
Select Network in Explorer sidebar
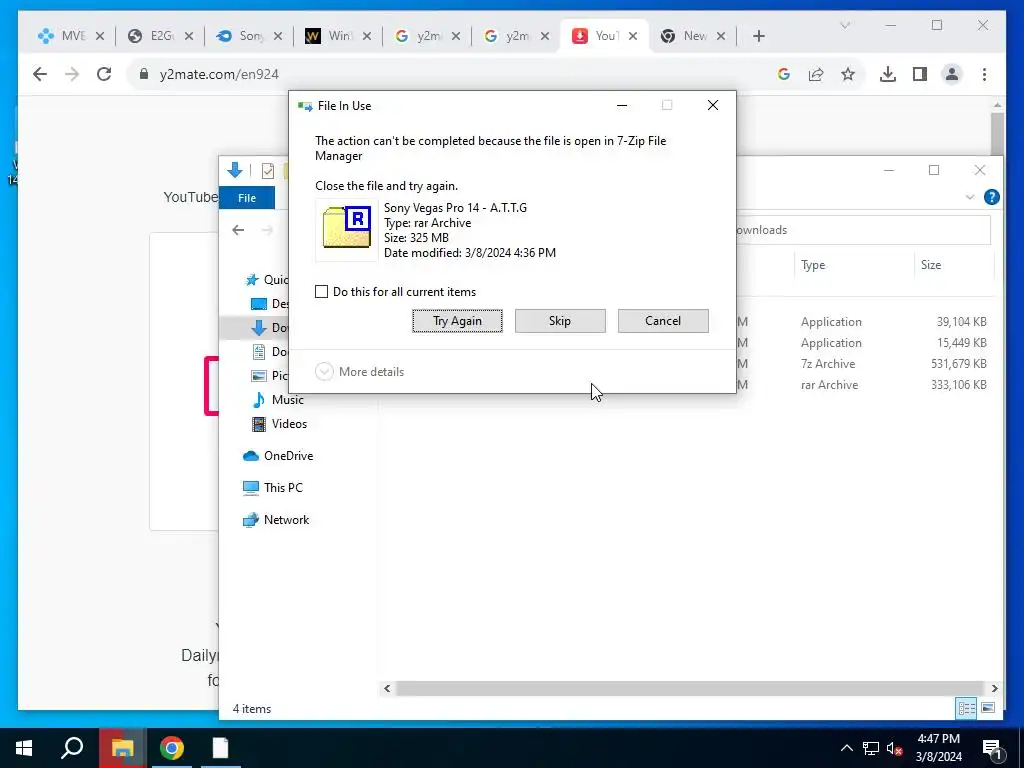(x=276, y=520)
